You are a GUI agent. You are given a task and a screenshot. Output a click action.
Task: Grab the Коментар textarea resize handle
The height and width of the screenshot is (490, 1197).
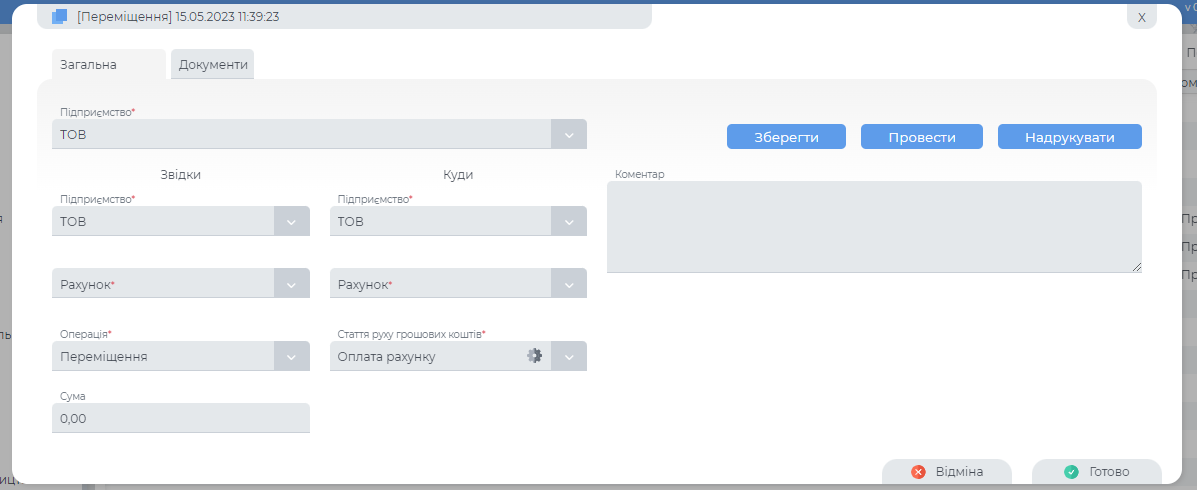tap(1136, 267)
